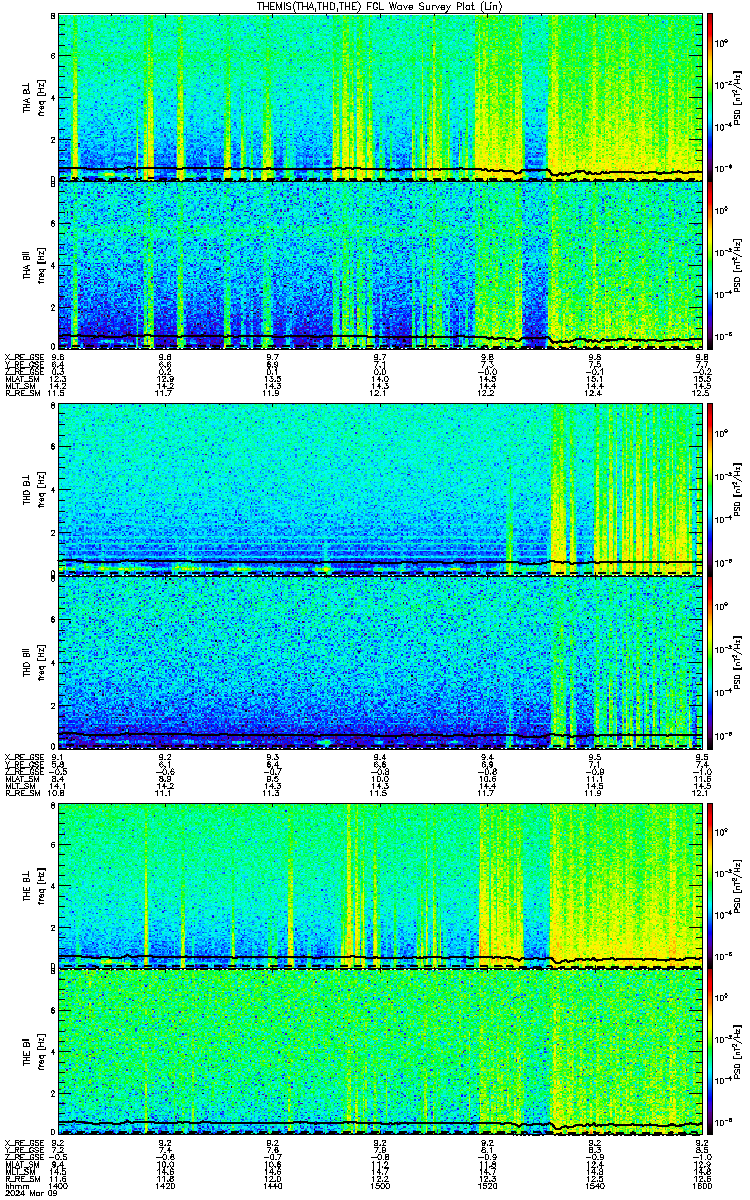
Task: Click the 'THE B⊥ freq [Hz]' axis label
Action: [33, 885]
